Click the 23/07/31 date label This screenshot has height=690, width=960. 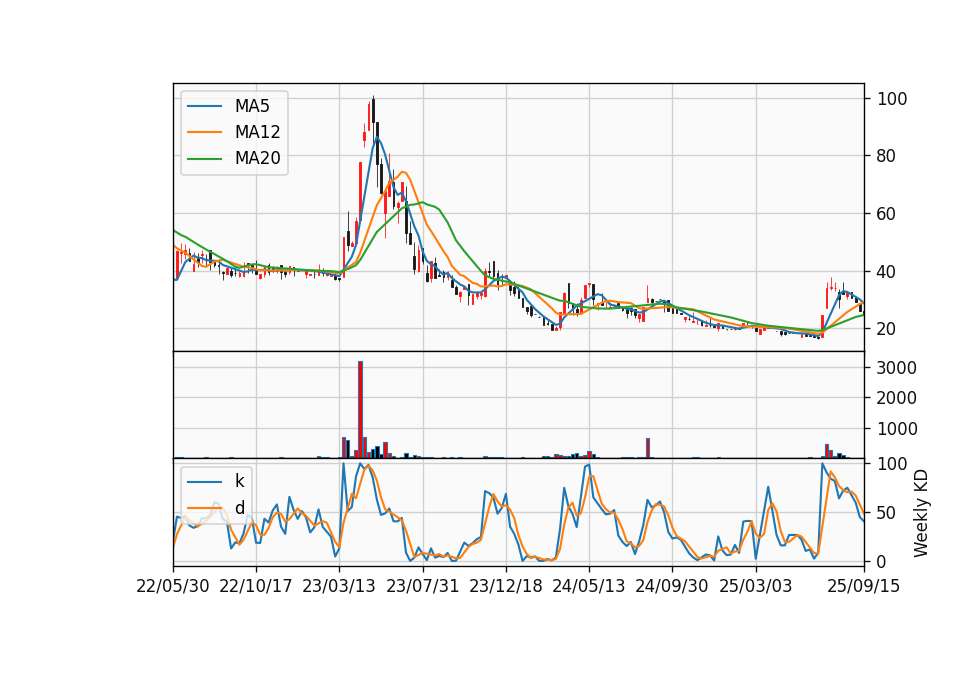click(422, 586)
